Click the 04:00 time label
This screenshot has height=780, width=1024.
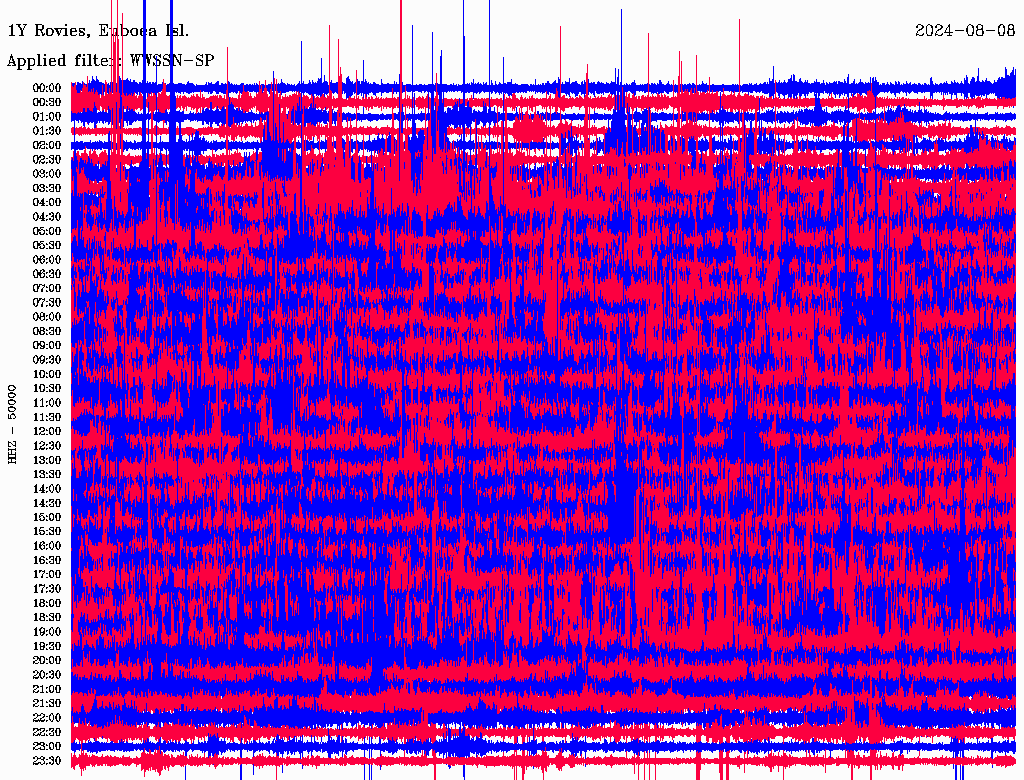(47, 203)
